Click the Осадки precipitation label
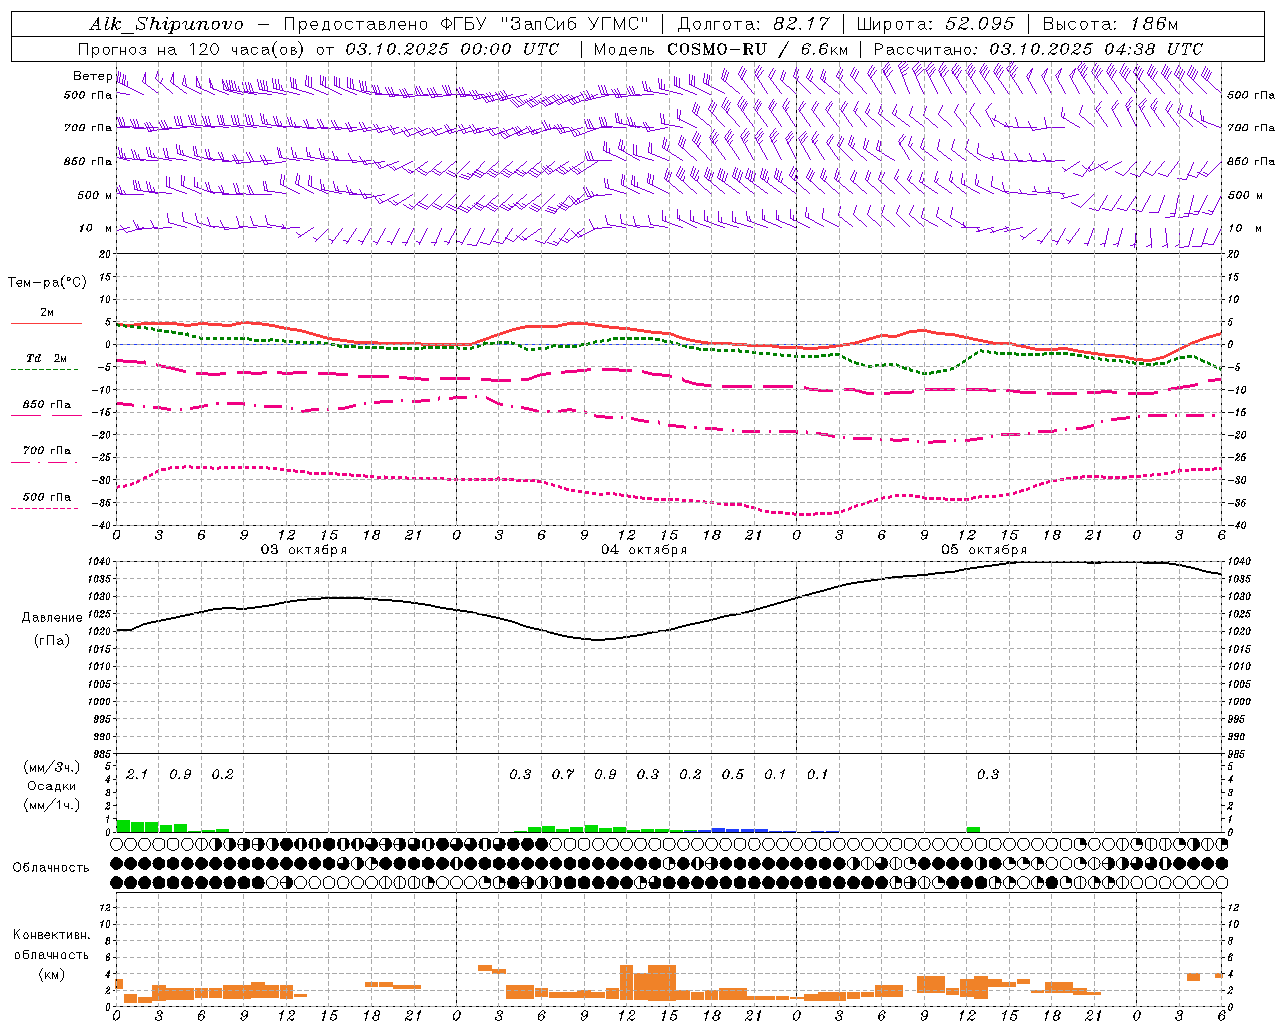This screenshot has width=1280, height=1024. [x=52, y=786]
